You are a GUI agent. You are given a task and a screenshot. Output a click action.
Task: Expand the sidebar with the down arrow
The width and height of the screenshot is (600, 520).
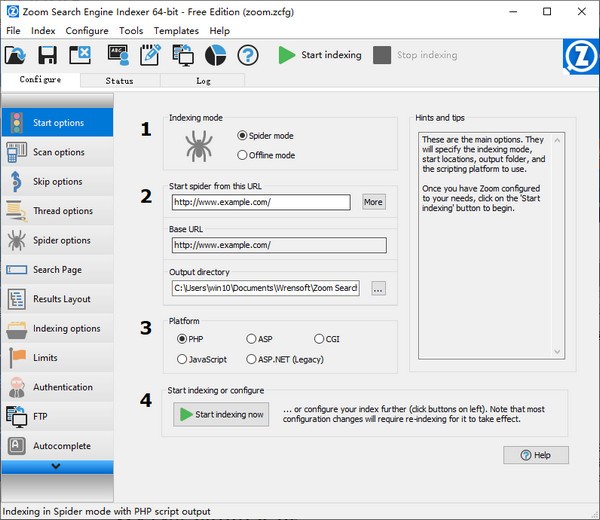(57, 466)
